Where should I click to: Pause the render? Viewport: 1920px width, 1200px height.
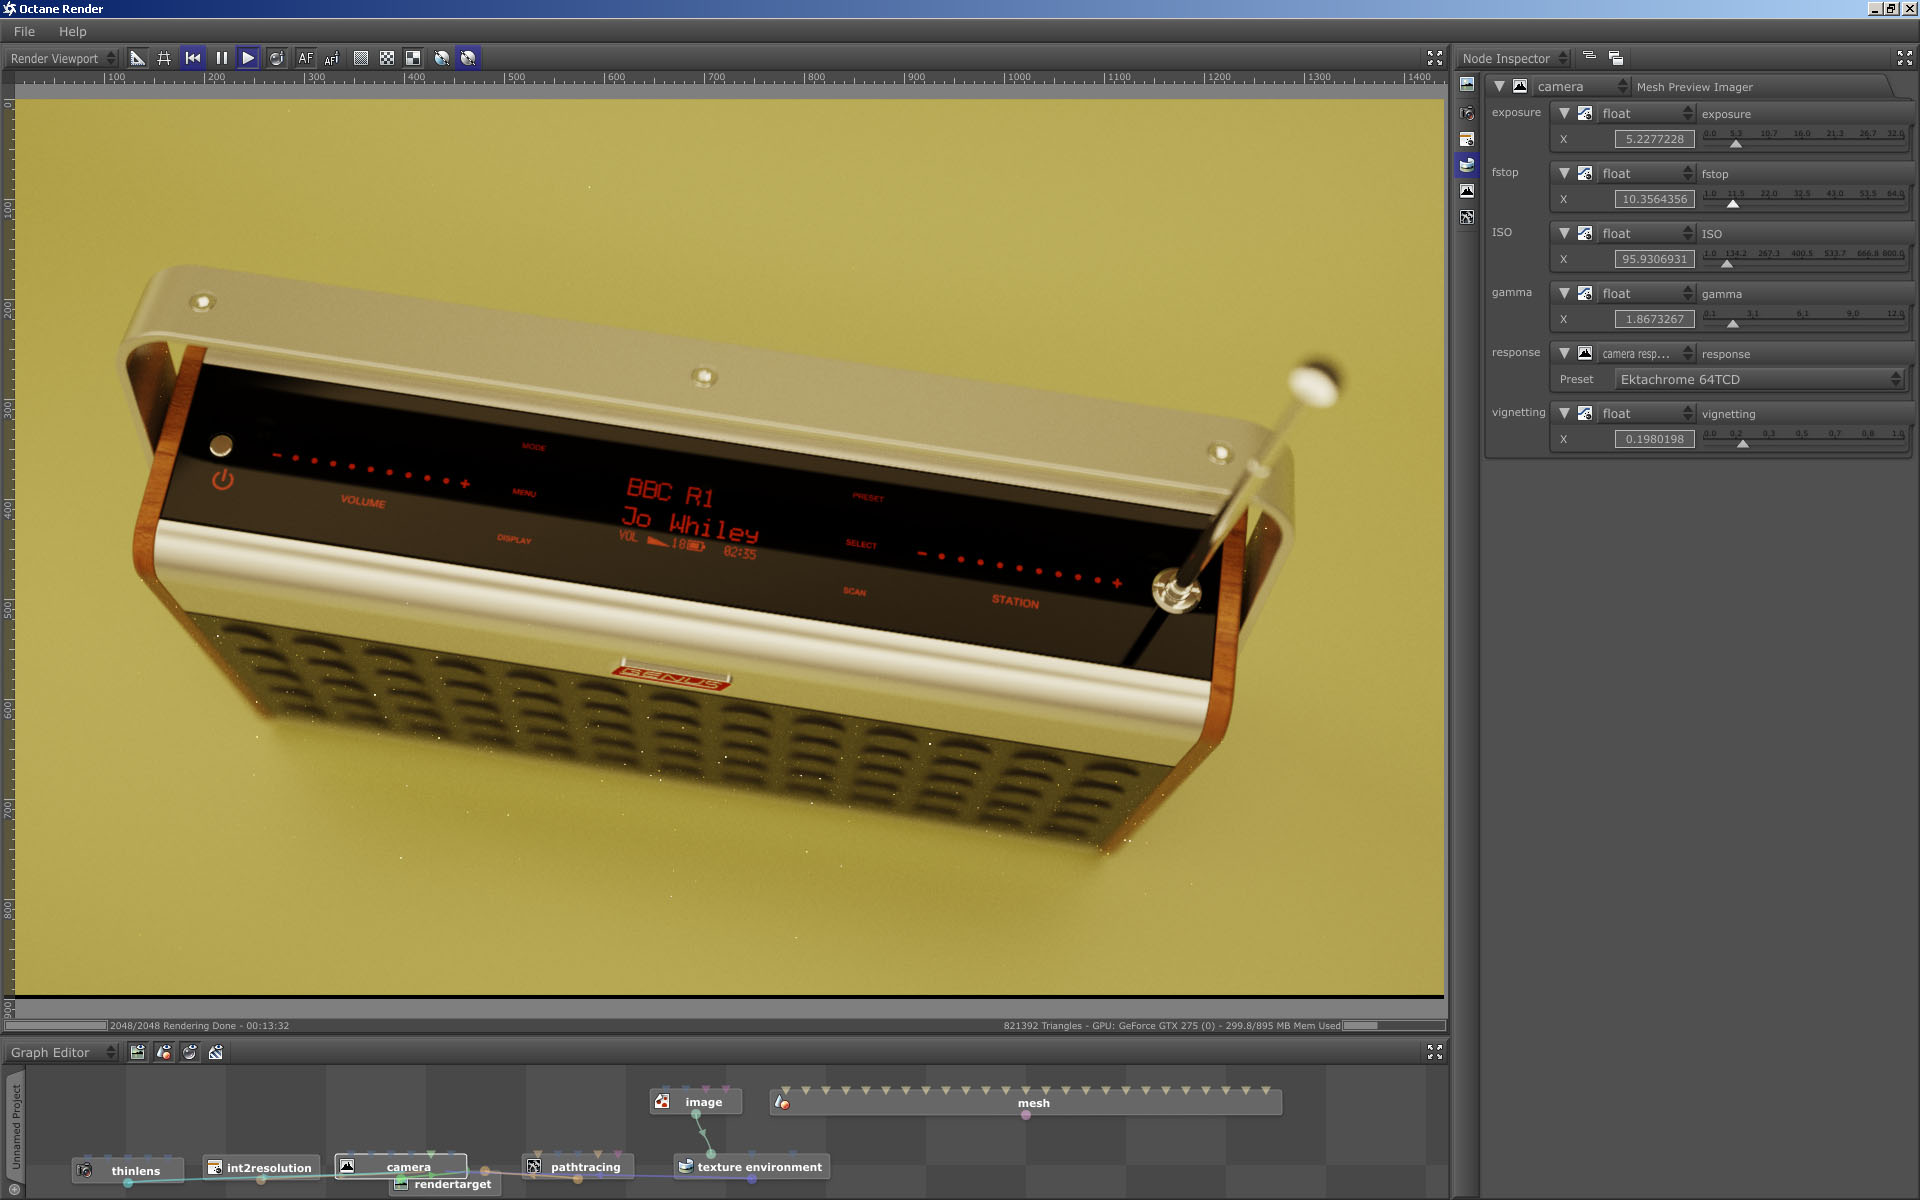(221, 58)
